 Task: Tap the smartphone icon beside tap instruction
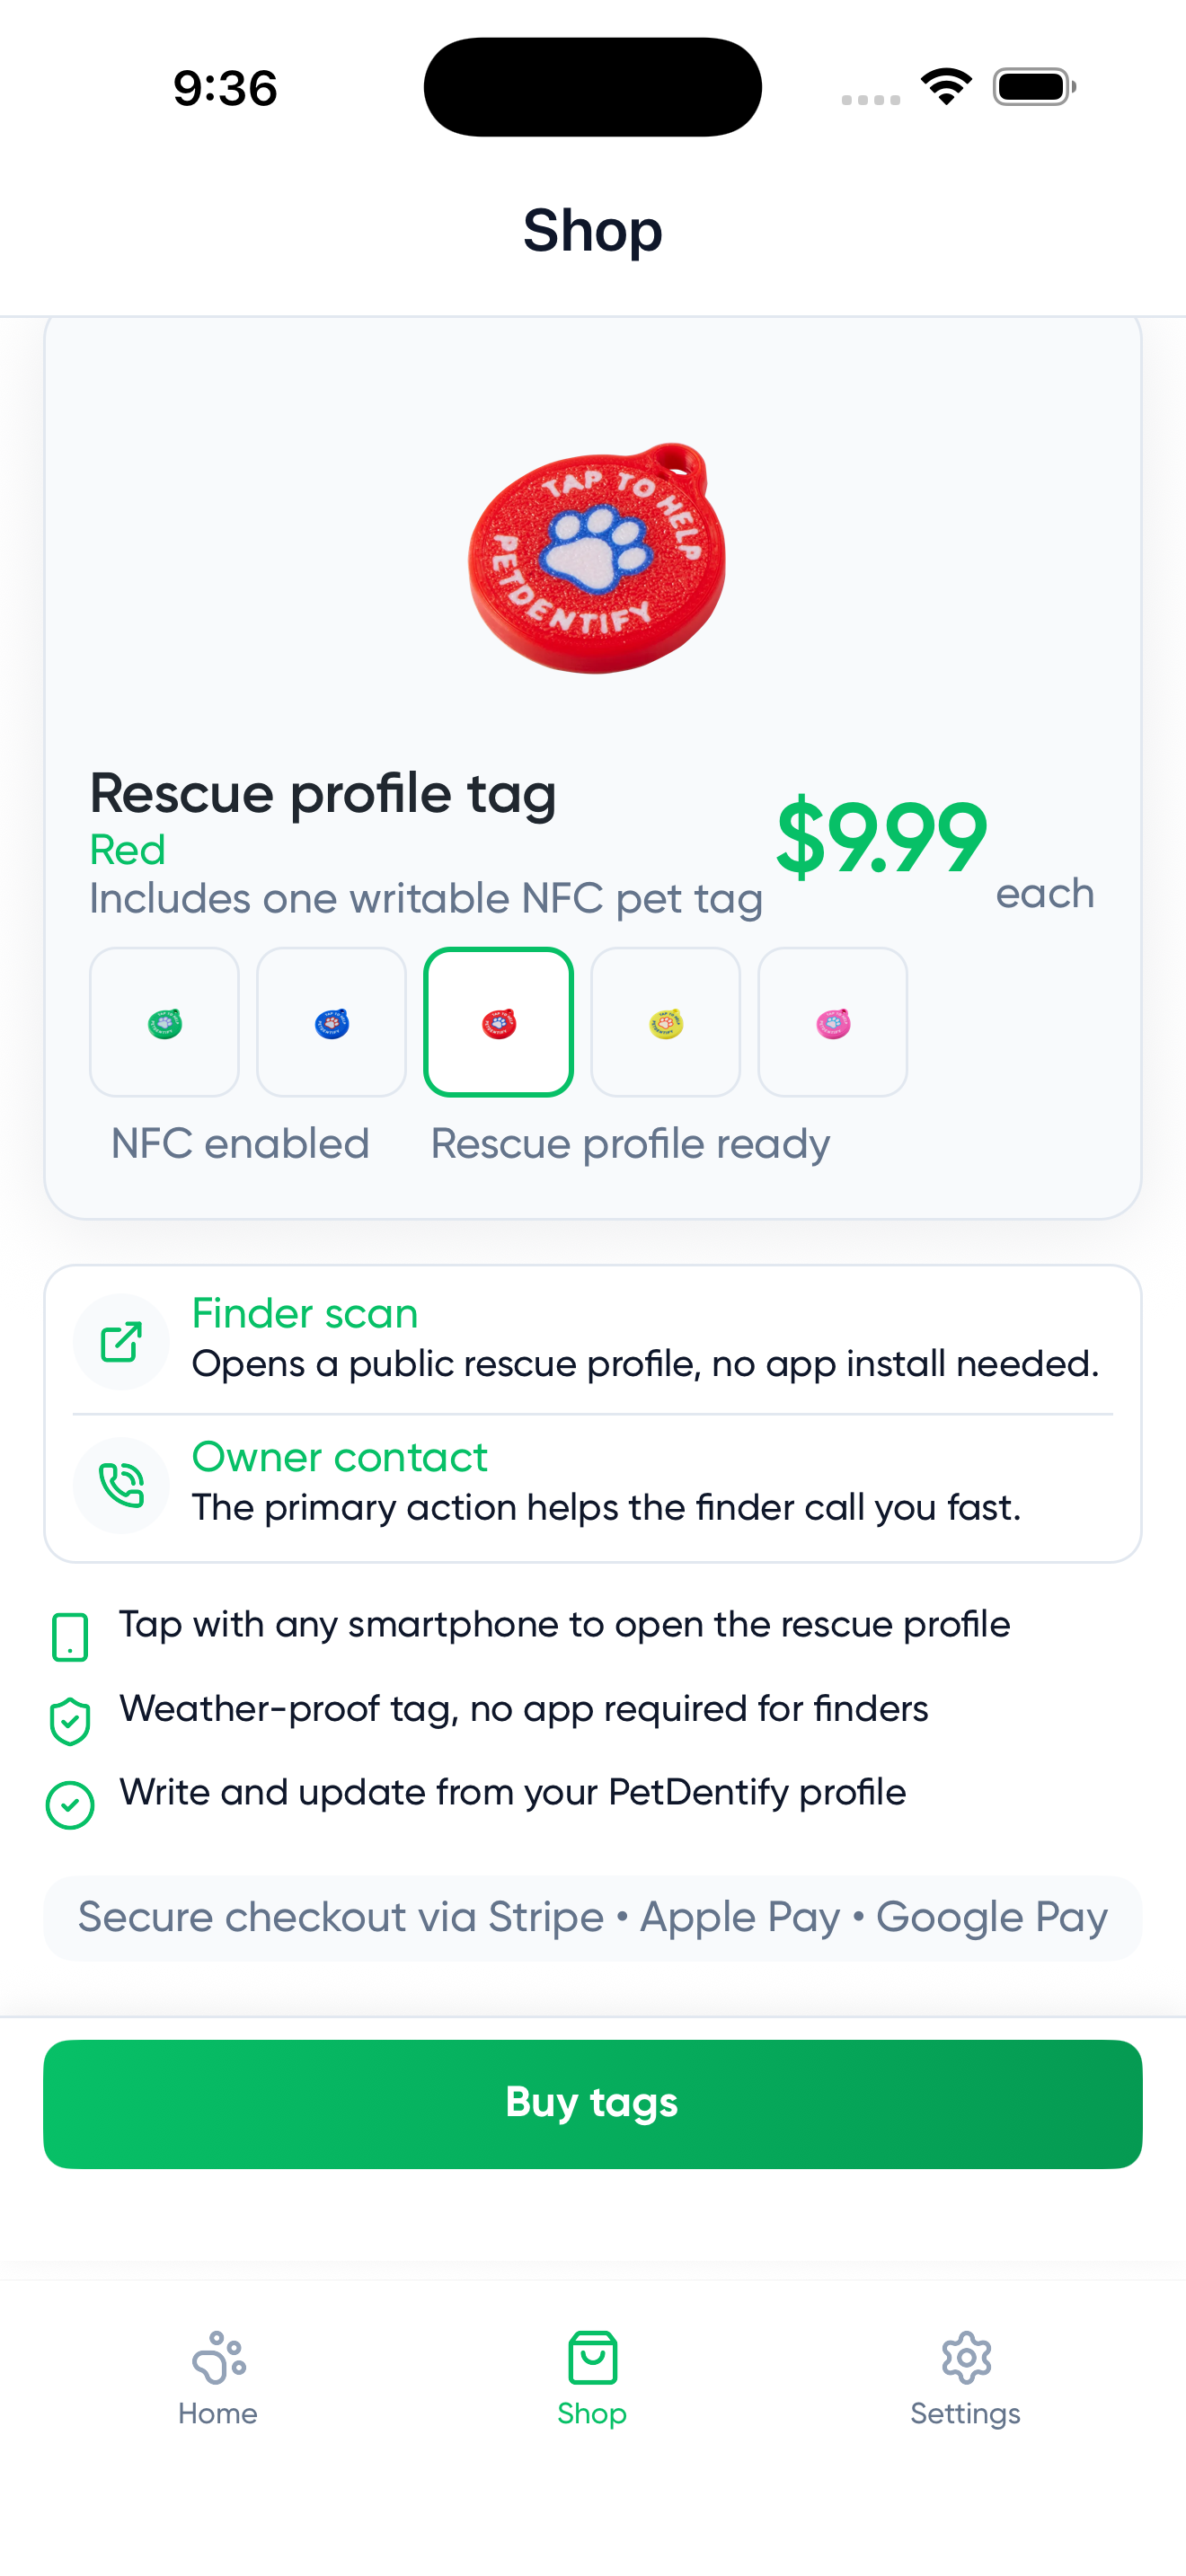pyautogui.click(x=70, y=1637)
